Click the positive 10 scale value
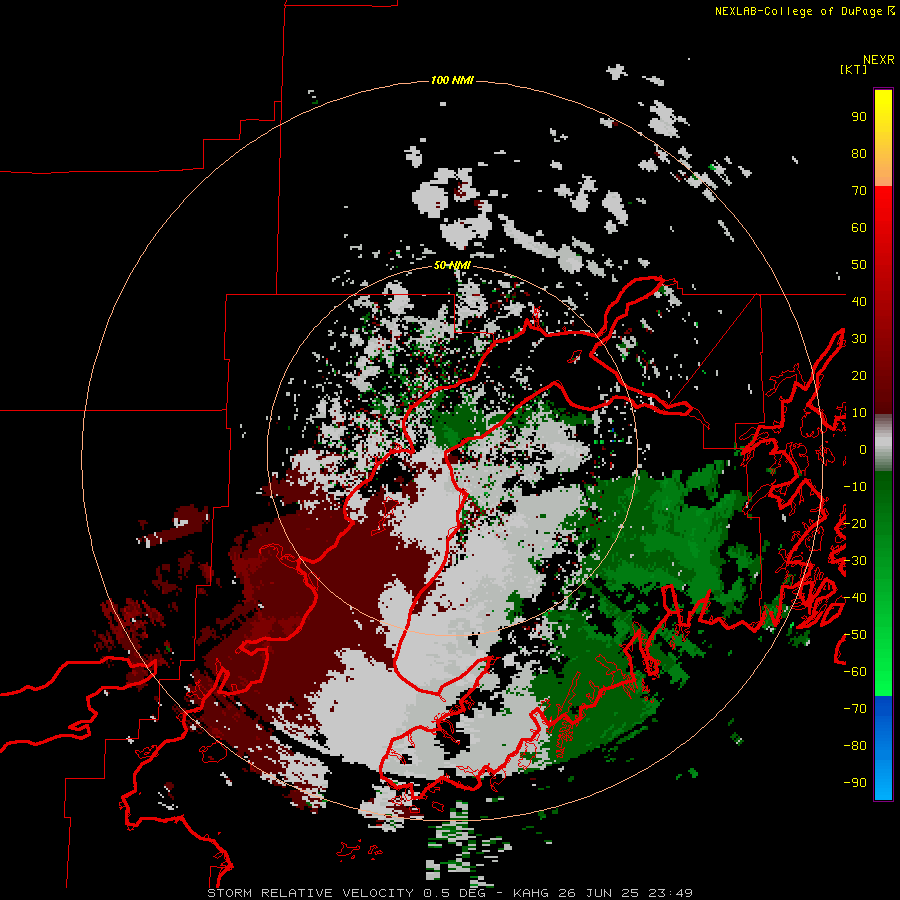900x900 pixels. coord(859,413)
